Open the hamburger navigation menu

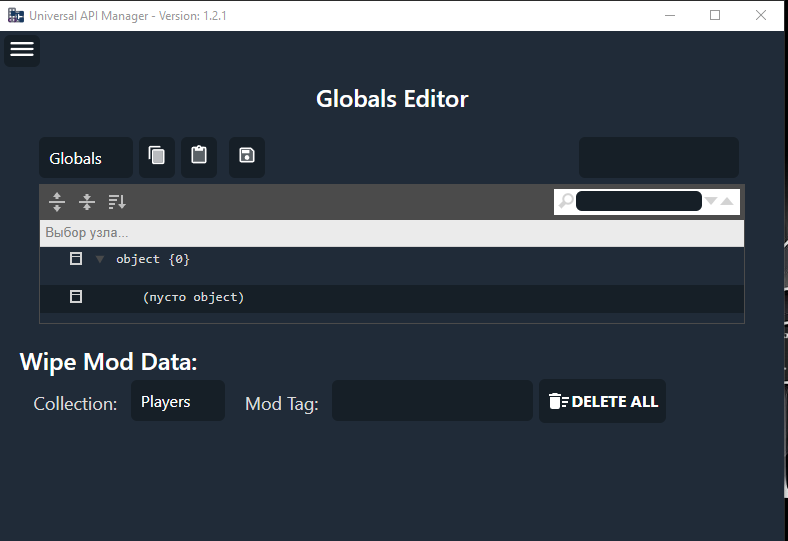coord(22,49)
